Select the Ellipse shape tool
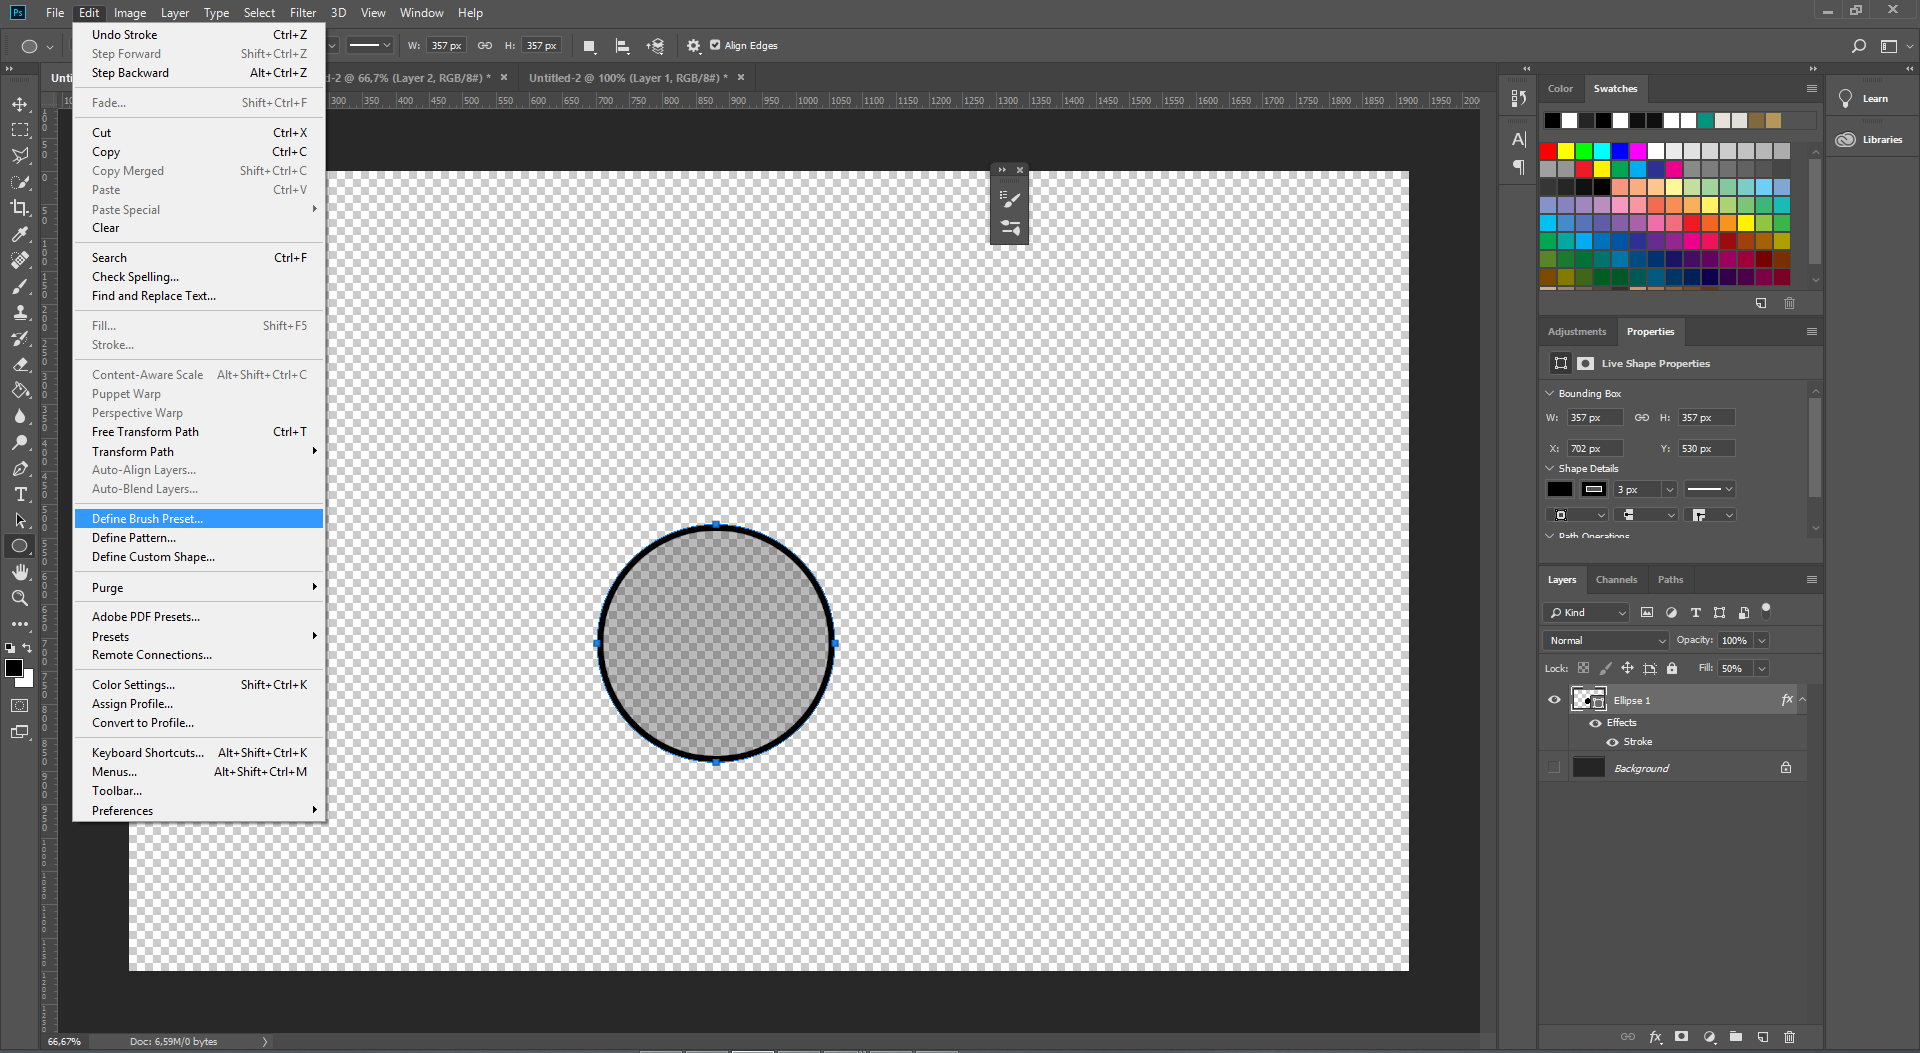 click(x=20, y=546)
